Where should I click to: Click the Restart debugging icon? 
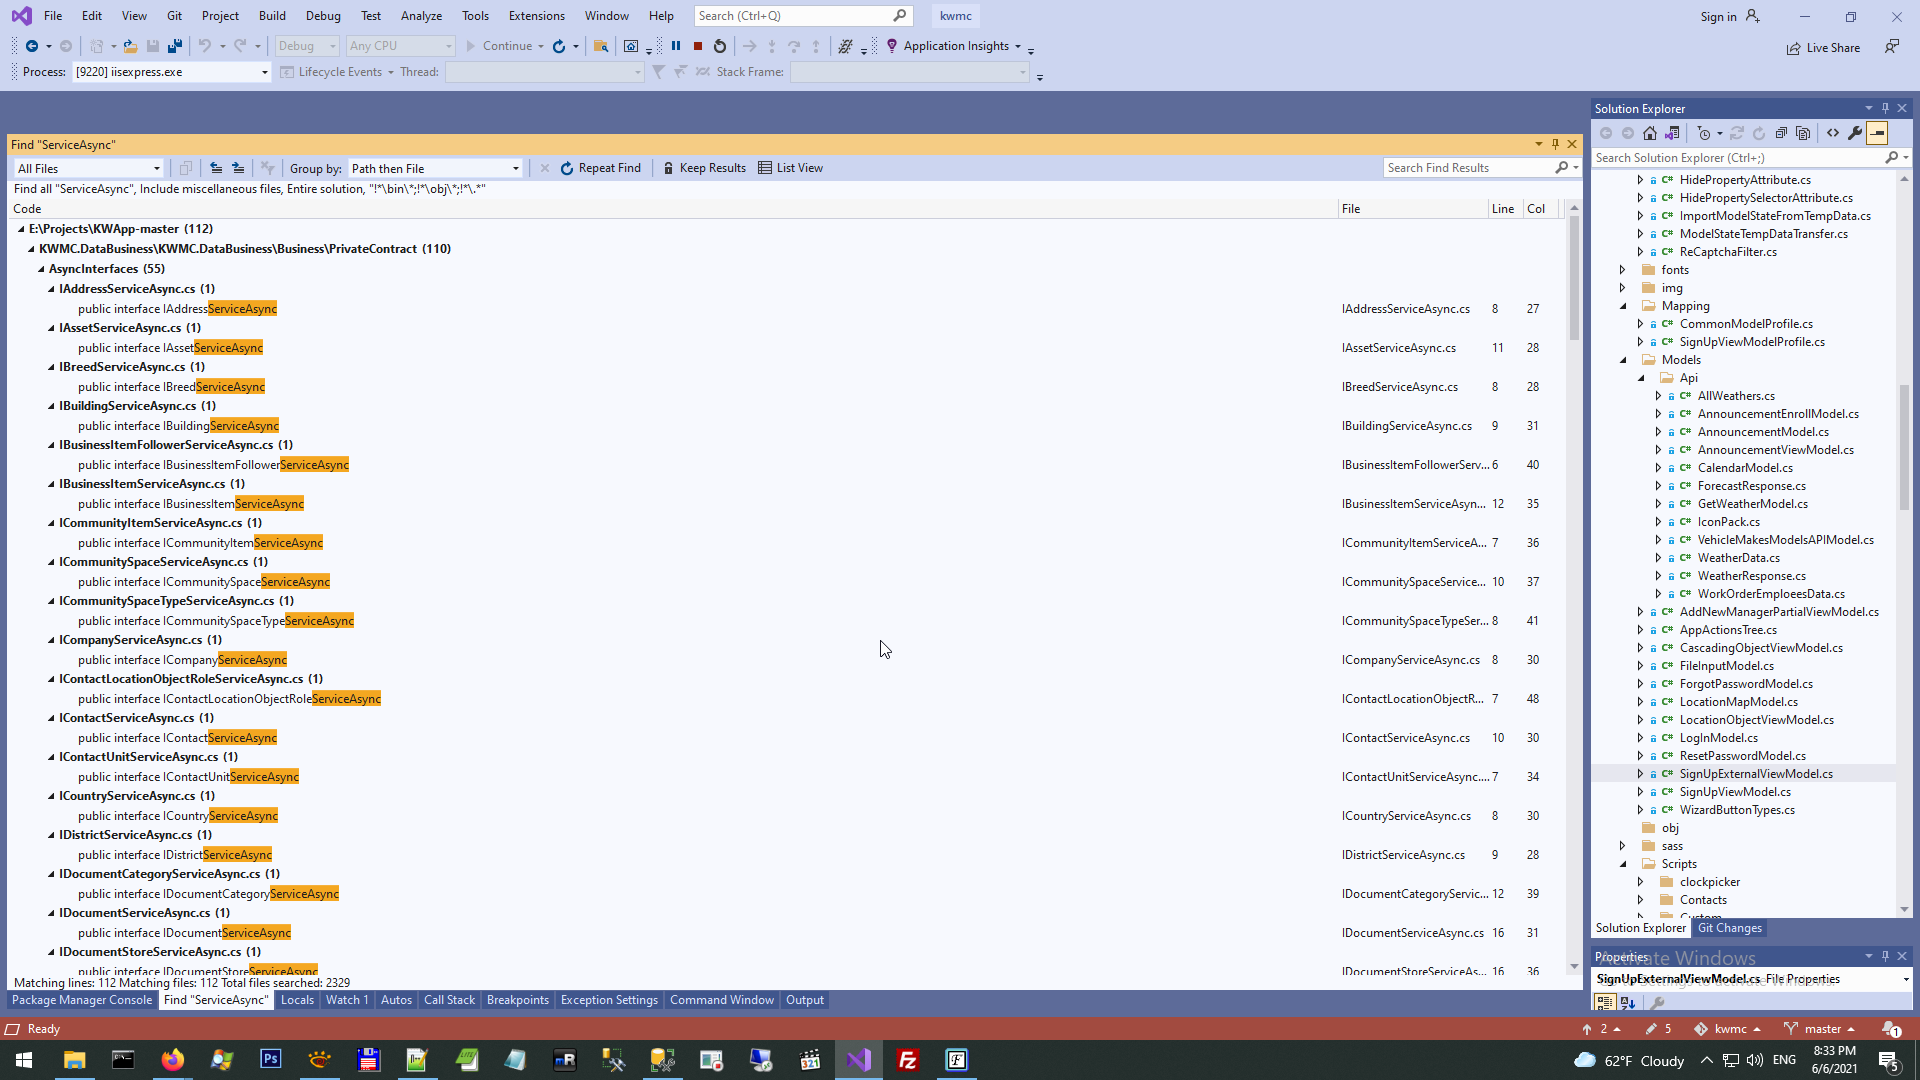(x=720, y=46)
